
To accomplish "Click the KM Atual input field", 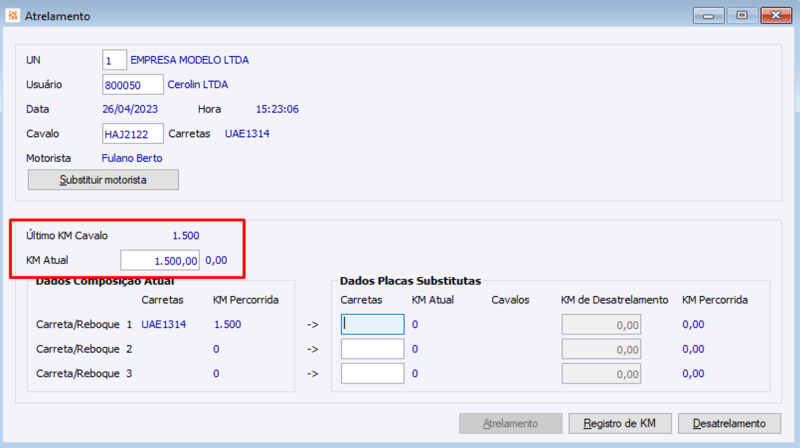I will click(x=160, y=260).
